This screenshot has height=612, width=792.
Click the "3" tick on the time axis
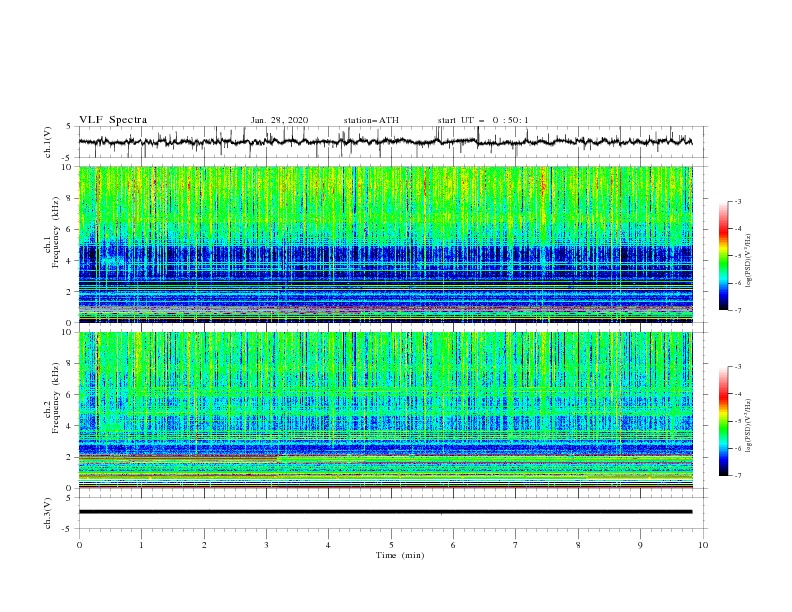pos(266,545)
